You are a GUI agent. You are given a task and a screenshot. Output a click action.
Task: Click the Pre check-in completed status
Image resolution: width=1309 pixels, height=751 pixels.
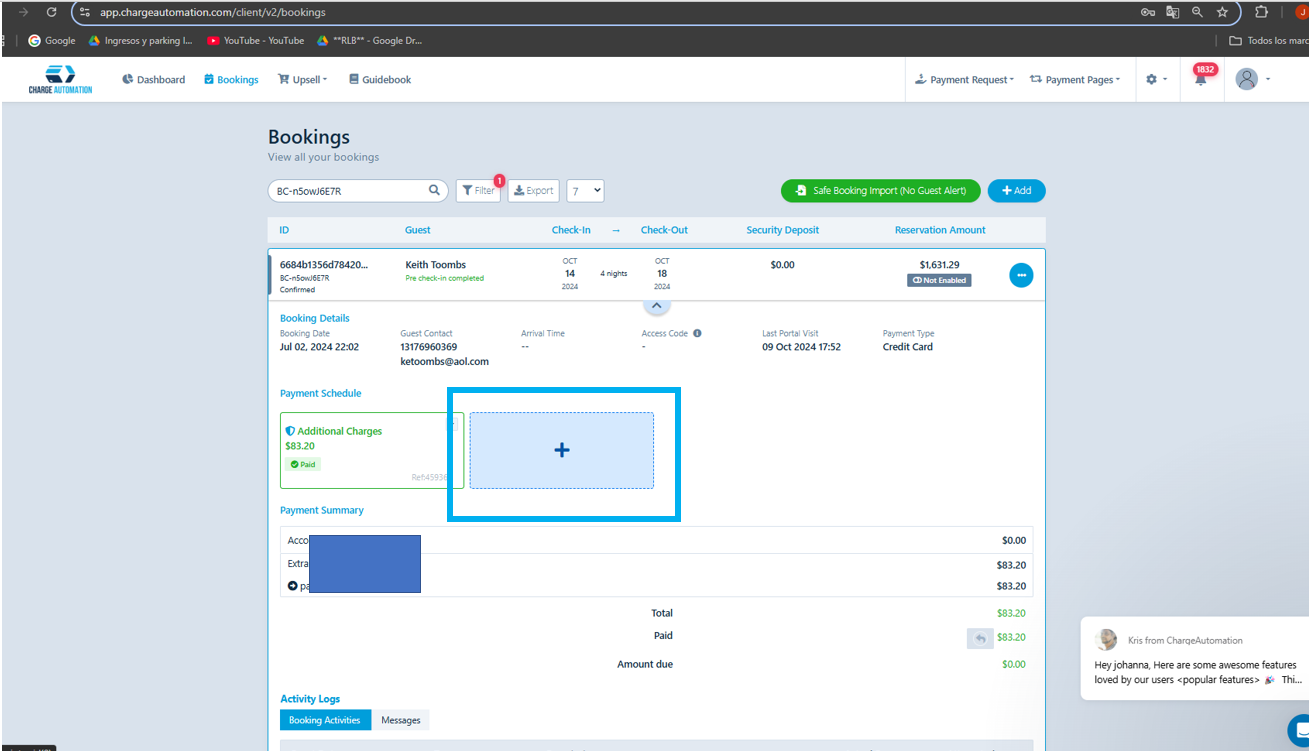pos(444,278)
